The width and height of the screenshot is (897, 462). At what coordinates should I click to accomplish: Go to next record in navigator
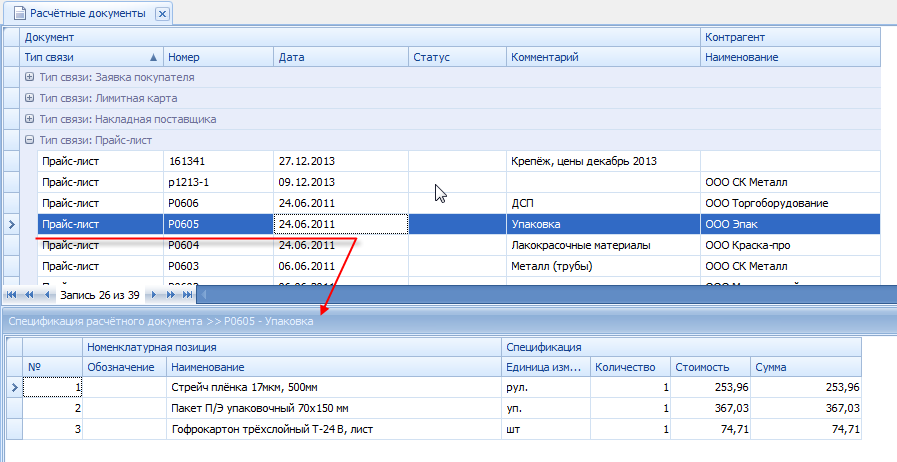(153, 295)
